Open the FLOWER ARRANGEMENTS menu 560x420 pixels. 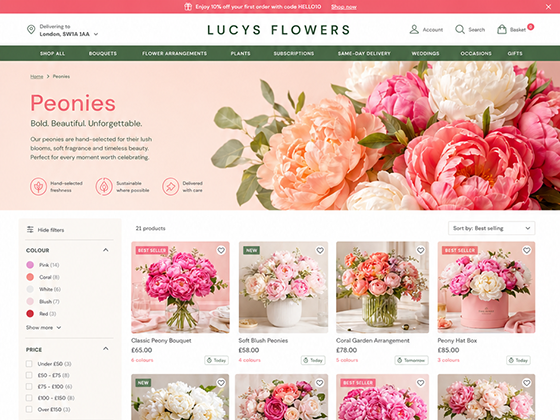point(174,53)
